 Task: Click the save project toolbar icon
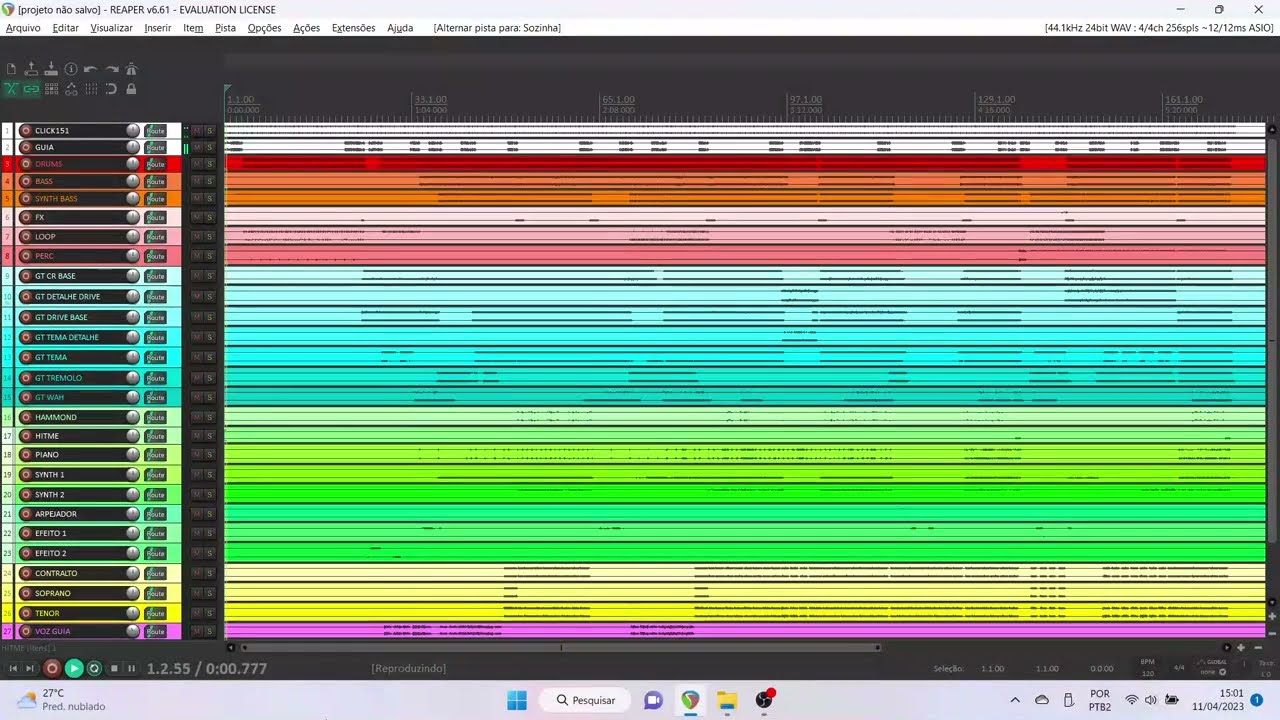51,69
